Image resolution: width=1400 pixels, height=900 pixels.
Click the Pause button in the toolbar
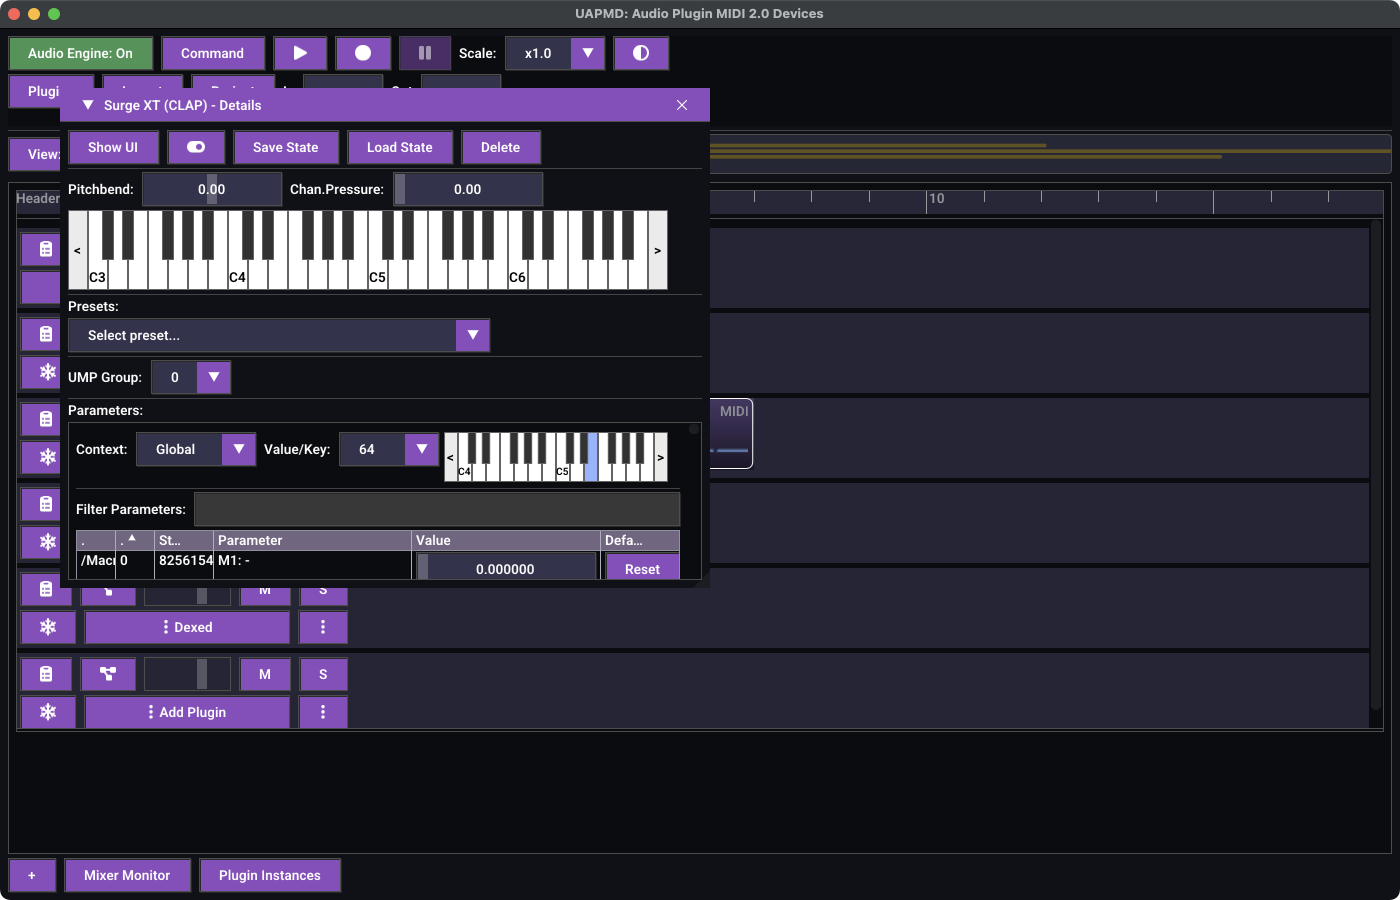coord(425,53)
